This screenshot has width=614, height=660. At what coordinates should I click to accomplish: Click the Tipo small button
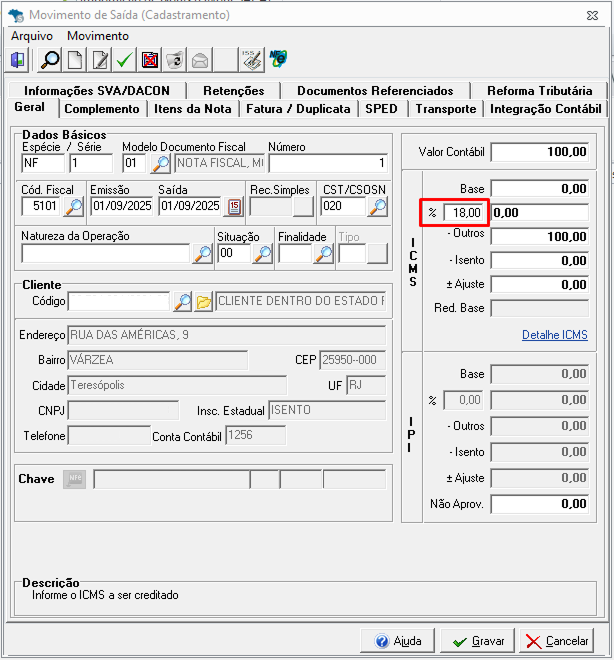click(377, 254)
